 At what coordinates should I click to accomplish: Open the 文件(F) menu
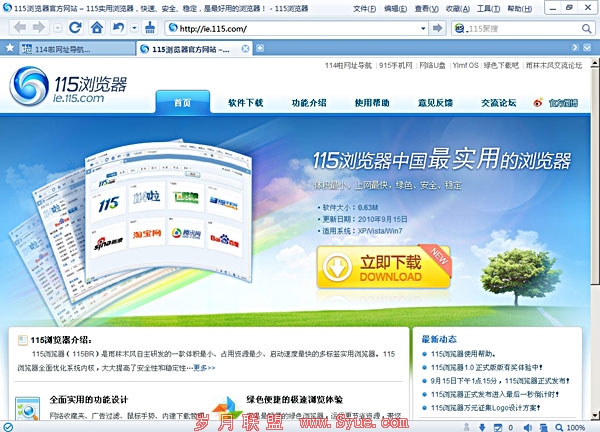[x=364, y=8]
